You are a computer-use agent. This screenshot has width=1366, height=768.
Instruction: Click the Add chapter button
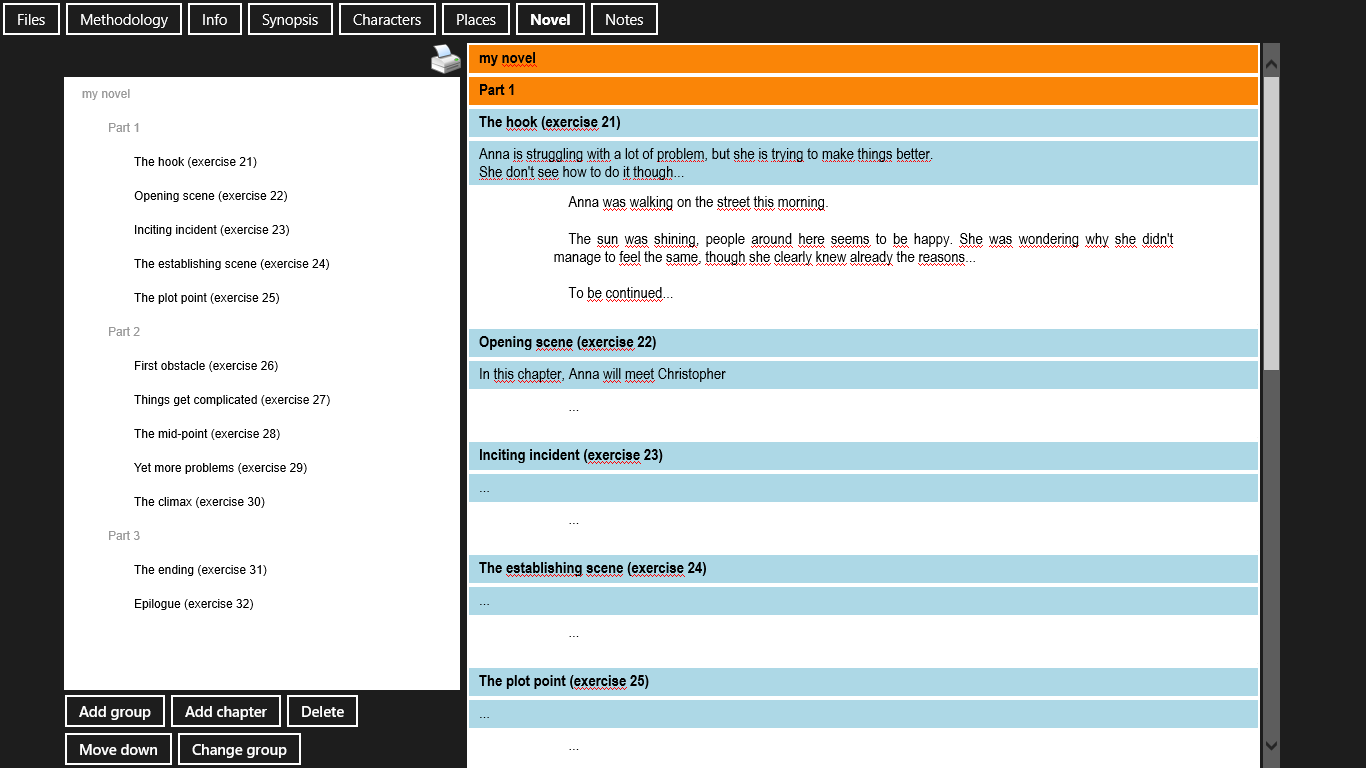226,712
